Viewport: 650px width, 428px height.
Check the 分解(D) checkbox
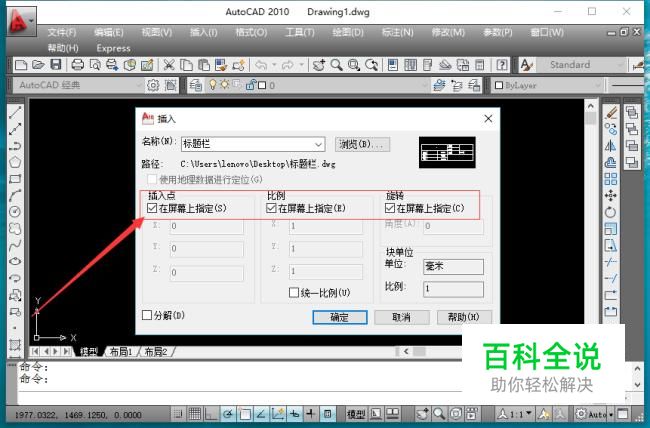[x=147, y=315]
